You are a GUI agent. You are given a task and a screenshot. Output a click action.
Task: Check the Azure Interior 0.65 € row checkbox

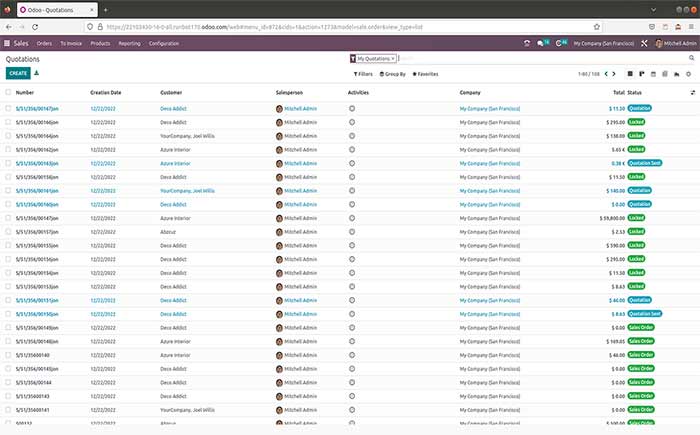(8, 149)
